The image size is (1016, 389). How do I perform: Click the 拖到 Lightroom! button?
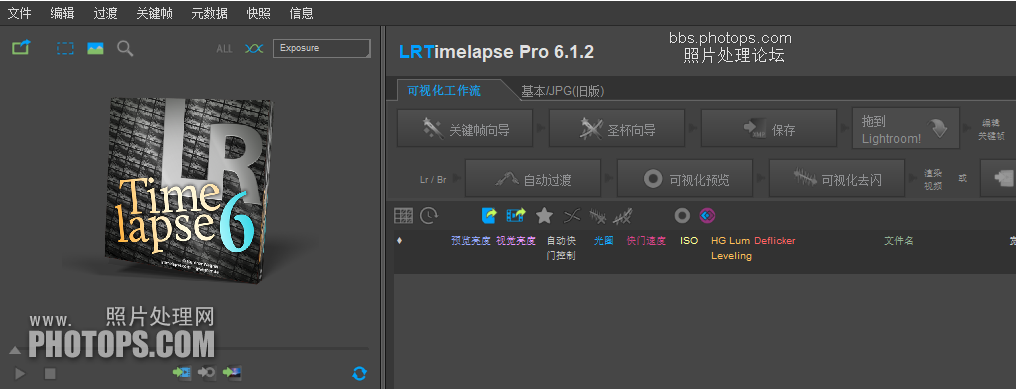click(x=906, y=128)
